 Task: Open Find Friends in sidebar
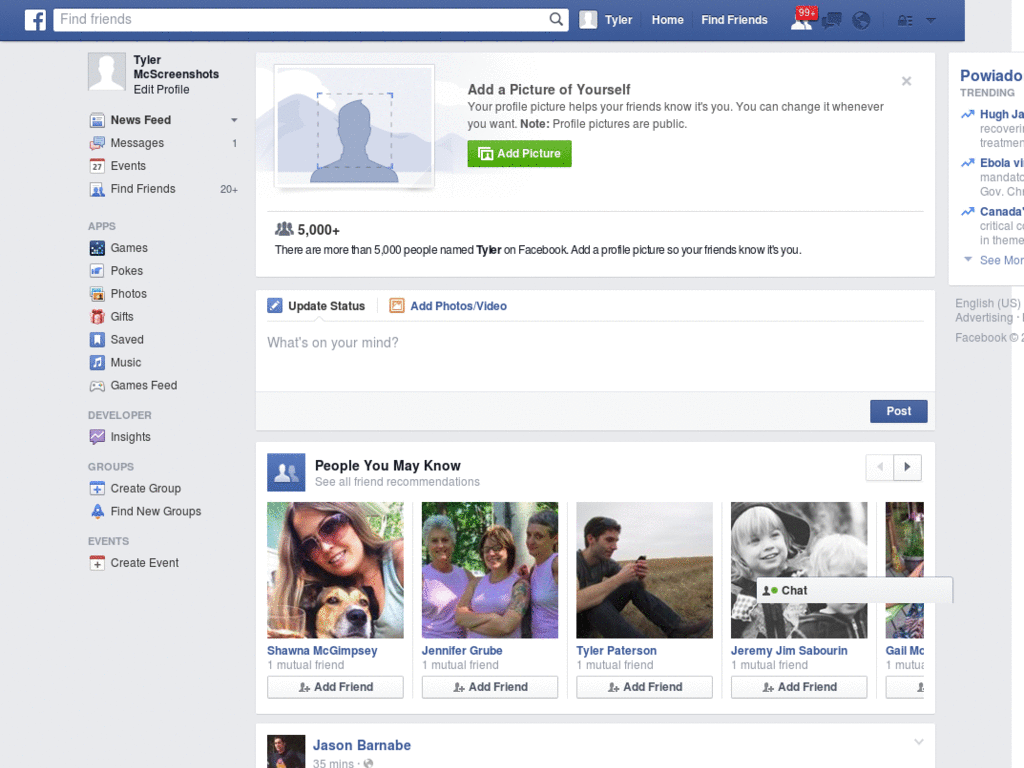pos(143,189)
